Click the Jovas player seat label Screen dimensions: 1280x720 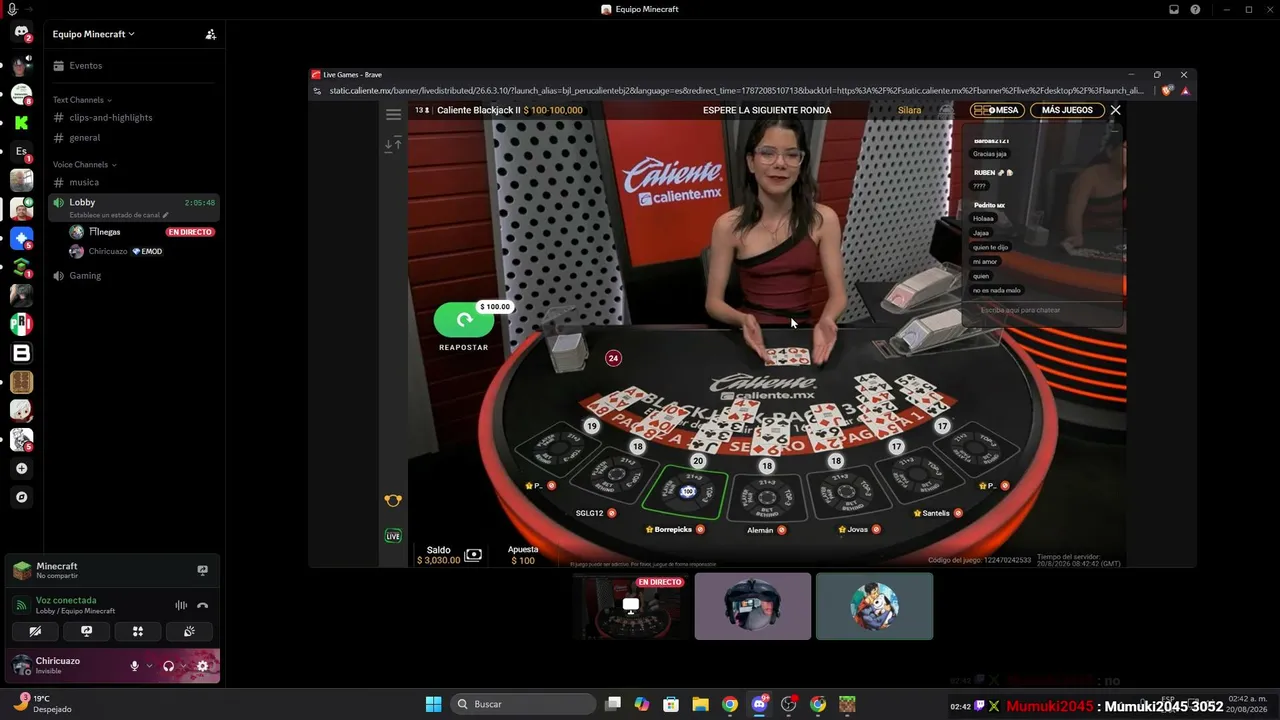coord(858,529)
